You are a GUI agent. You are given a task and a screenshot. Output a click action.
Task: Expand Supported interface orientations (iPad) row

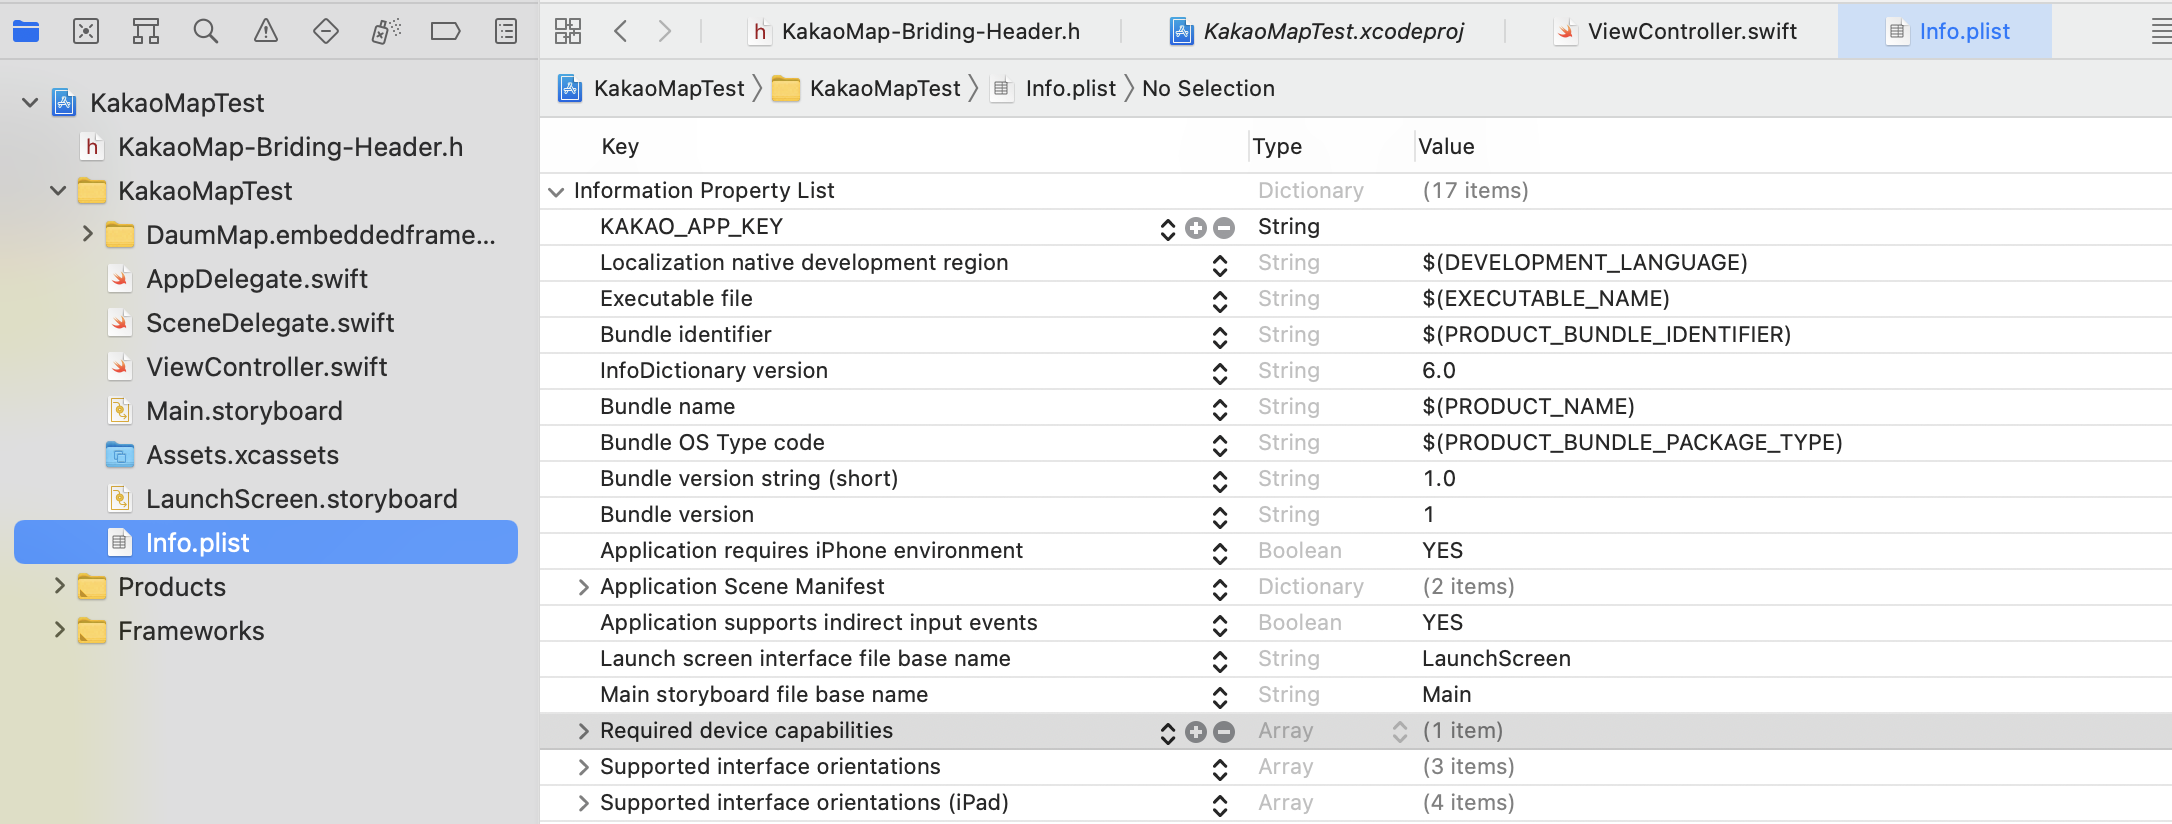(x=583, y=803)
